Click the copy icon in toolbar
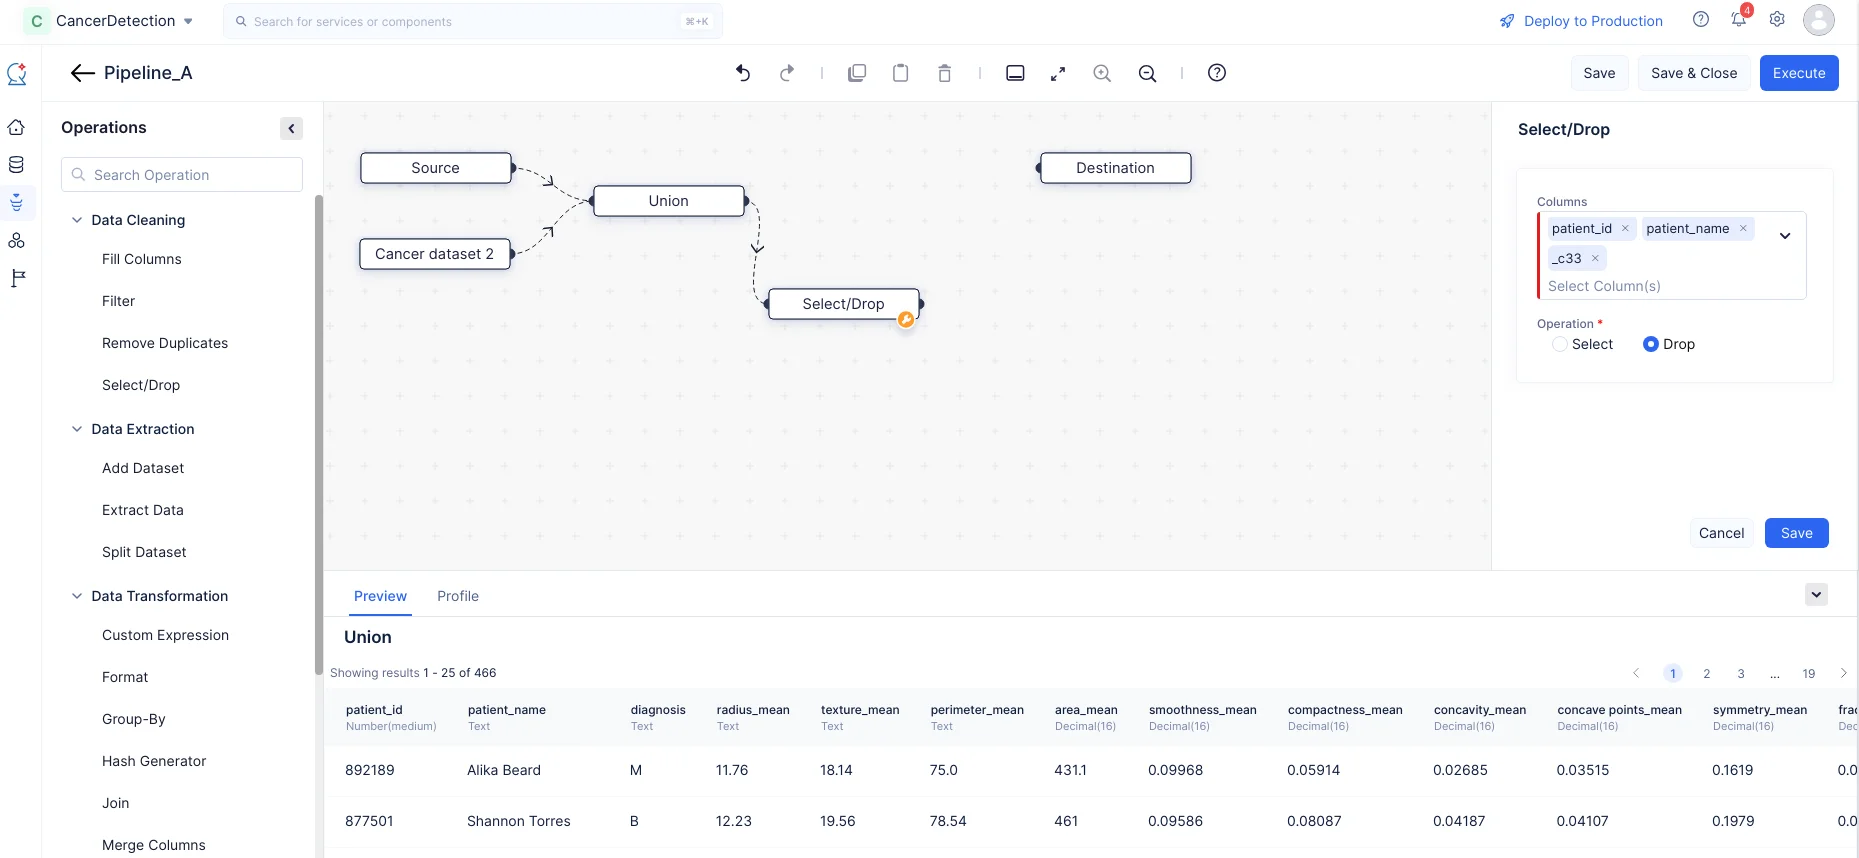 click(x=857, y=73)
